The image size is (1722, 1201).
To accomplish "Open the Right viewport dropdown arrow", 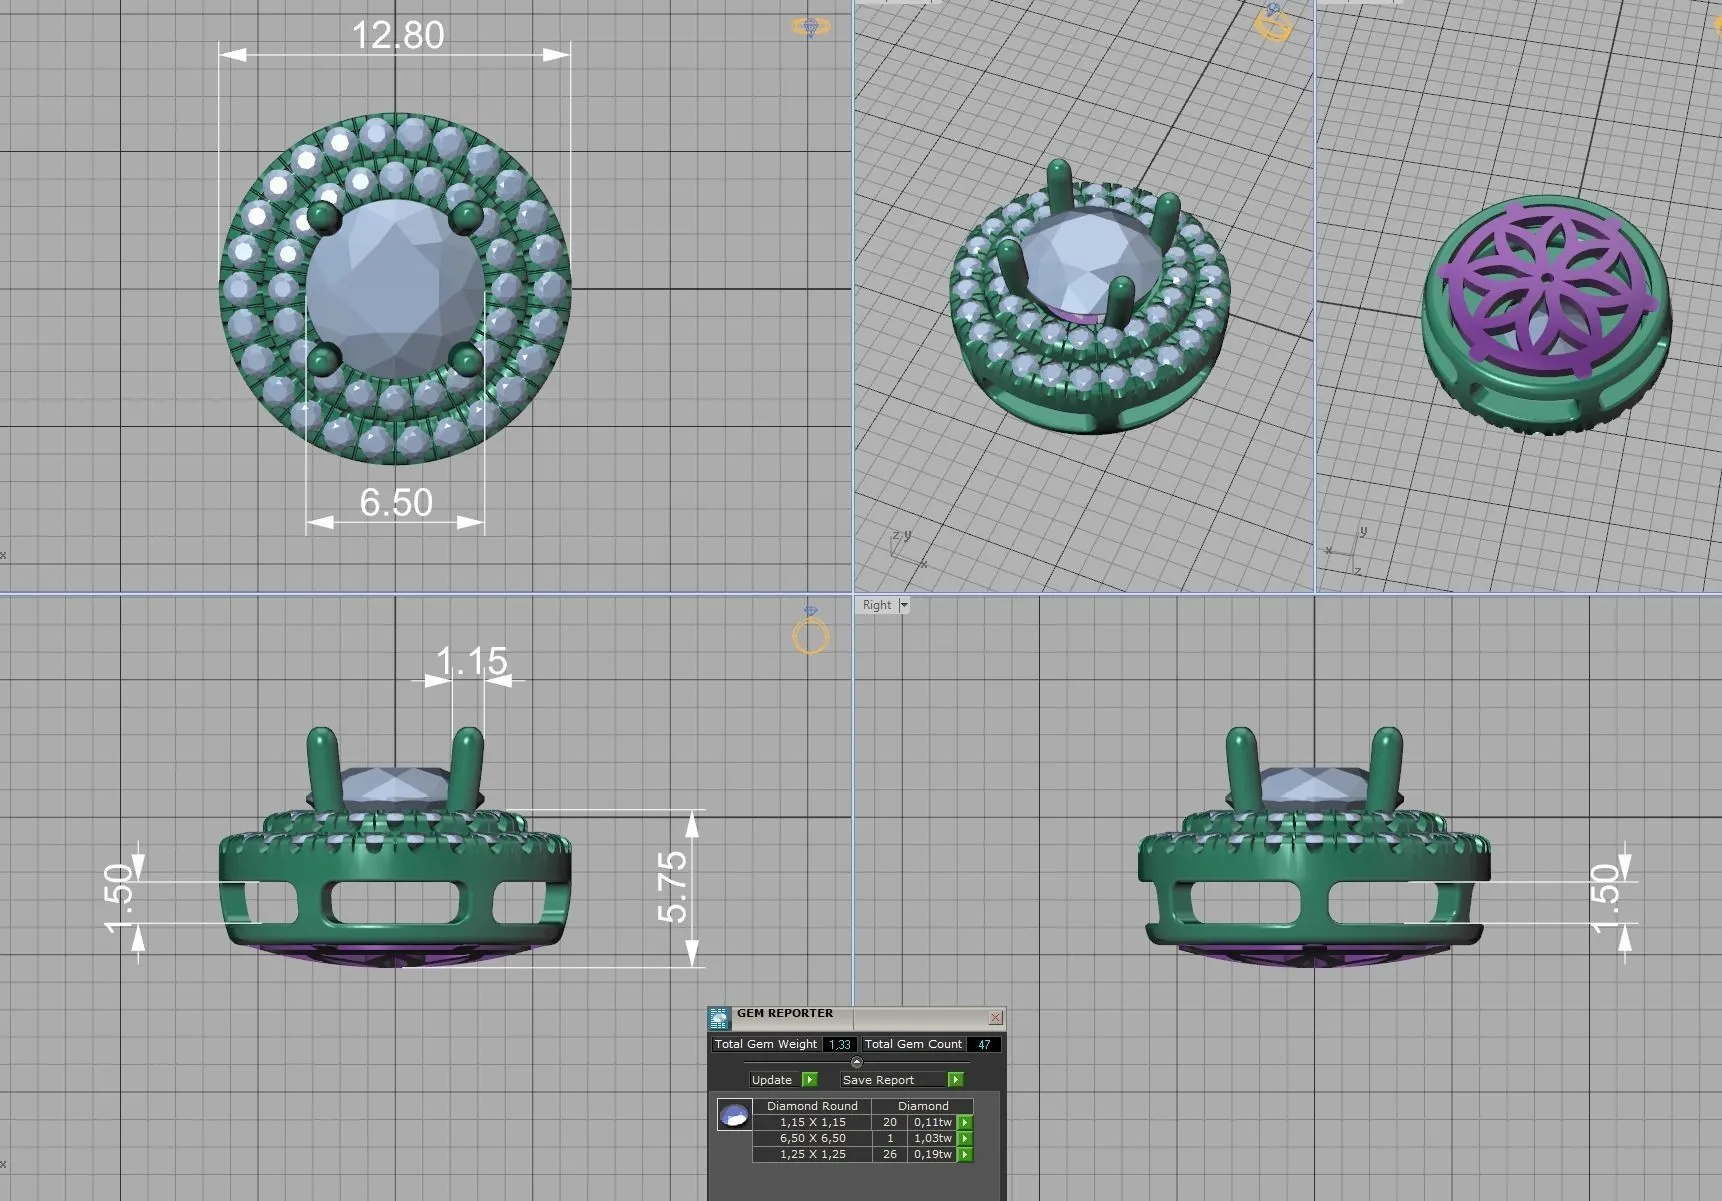I will [x=904, y=605].
